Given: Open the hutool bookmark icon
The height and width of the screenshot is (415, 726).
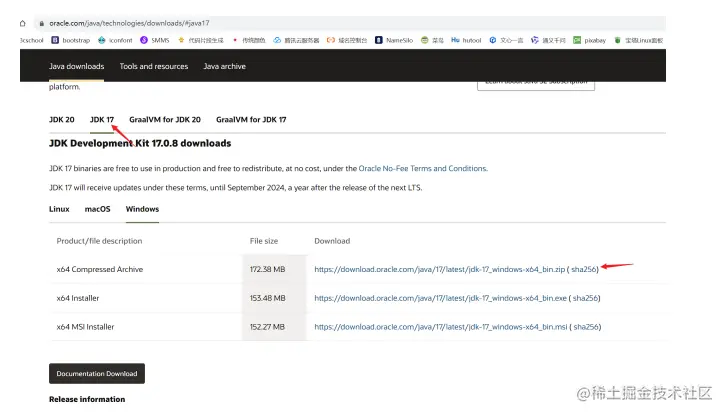Looking at the screenshot, I should pos(455,40).
